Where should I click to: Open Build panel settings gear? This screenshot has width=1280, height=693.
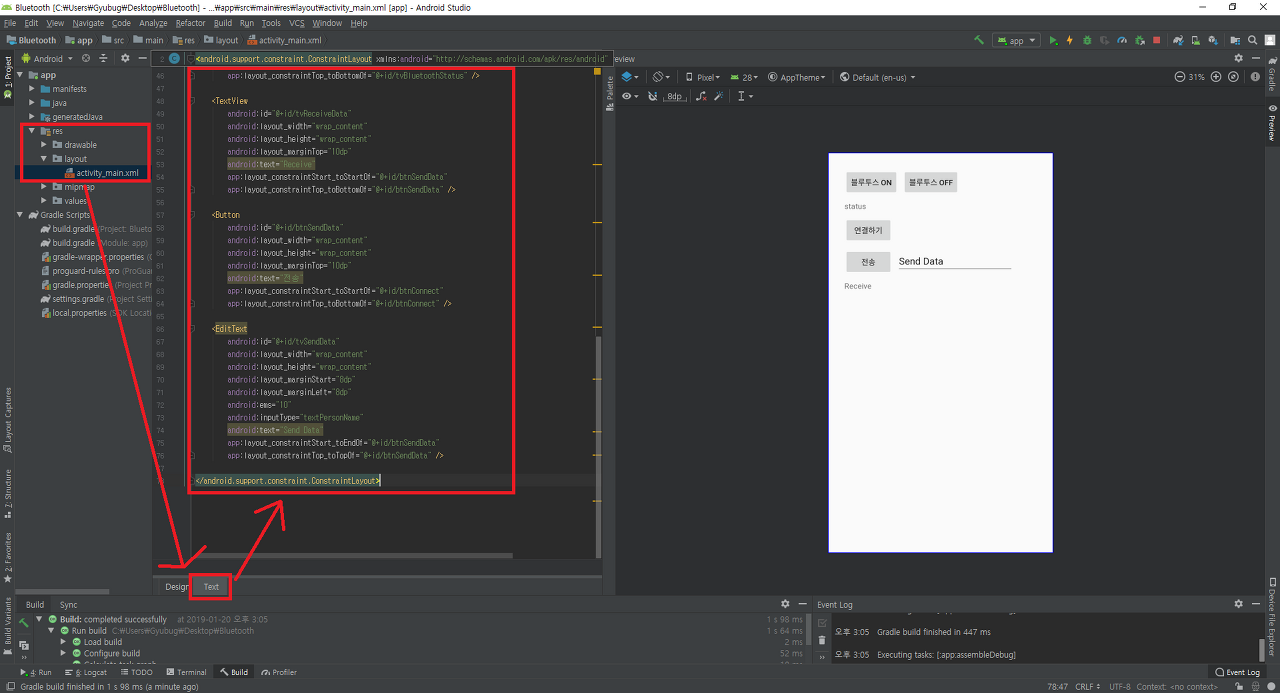pyautogui.click(x=785, y=604)
